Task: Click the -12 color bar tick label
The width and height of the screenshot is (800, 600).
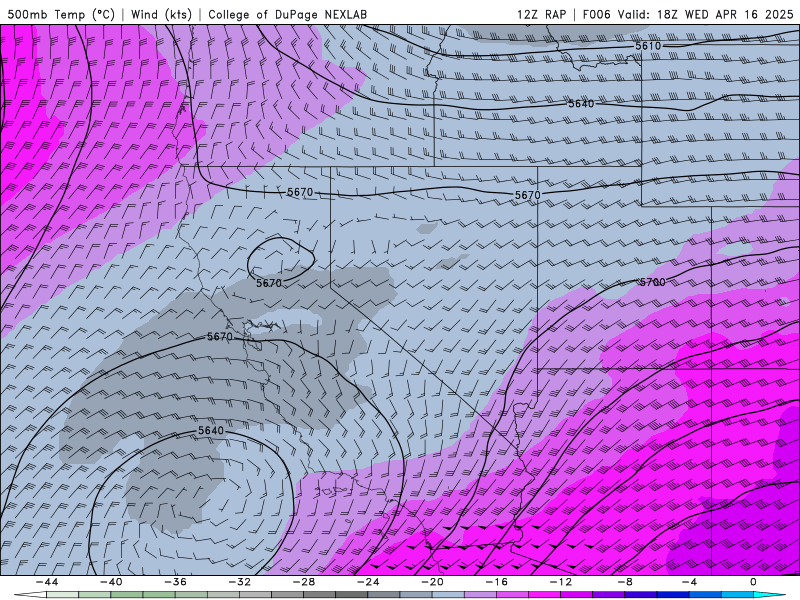Action: pyautogui.click(x=561, y=582)
